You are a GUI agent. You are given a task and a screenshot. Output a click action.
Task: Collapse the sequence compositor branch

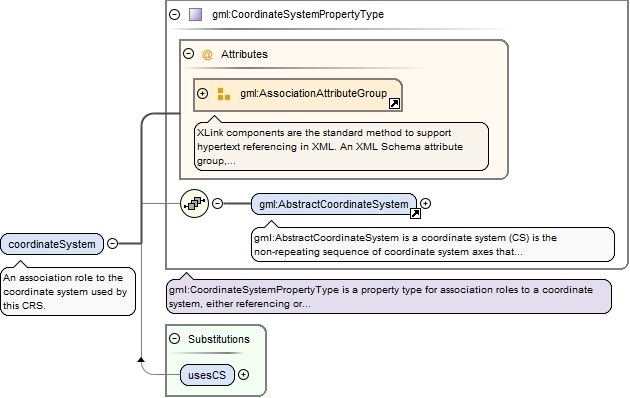pyautogui.click(x=217, y=203)
